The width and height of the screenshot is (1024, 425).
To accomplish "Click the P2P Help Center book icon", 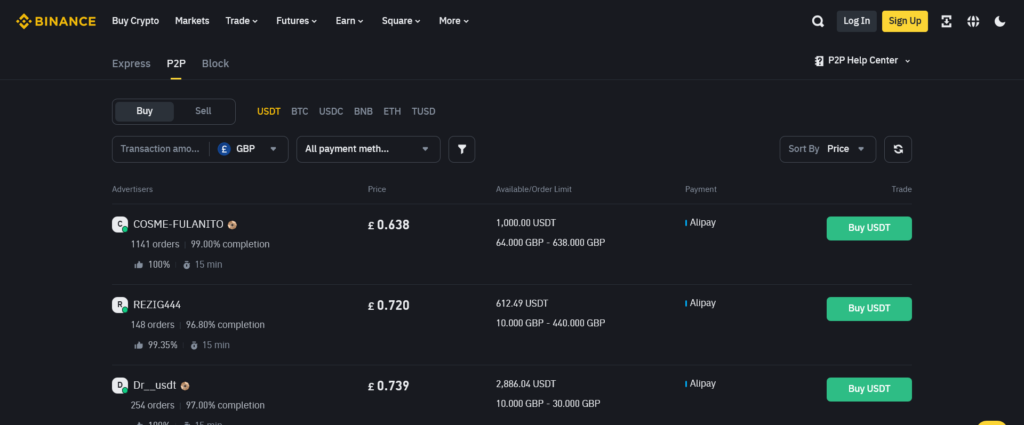I will click(x=819, y=61).
